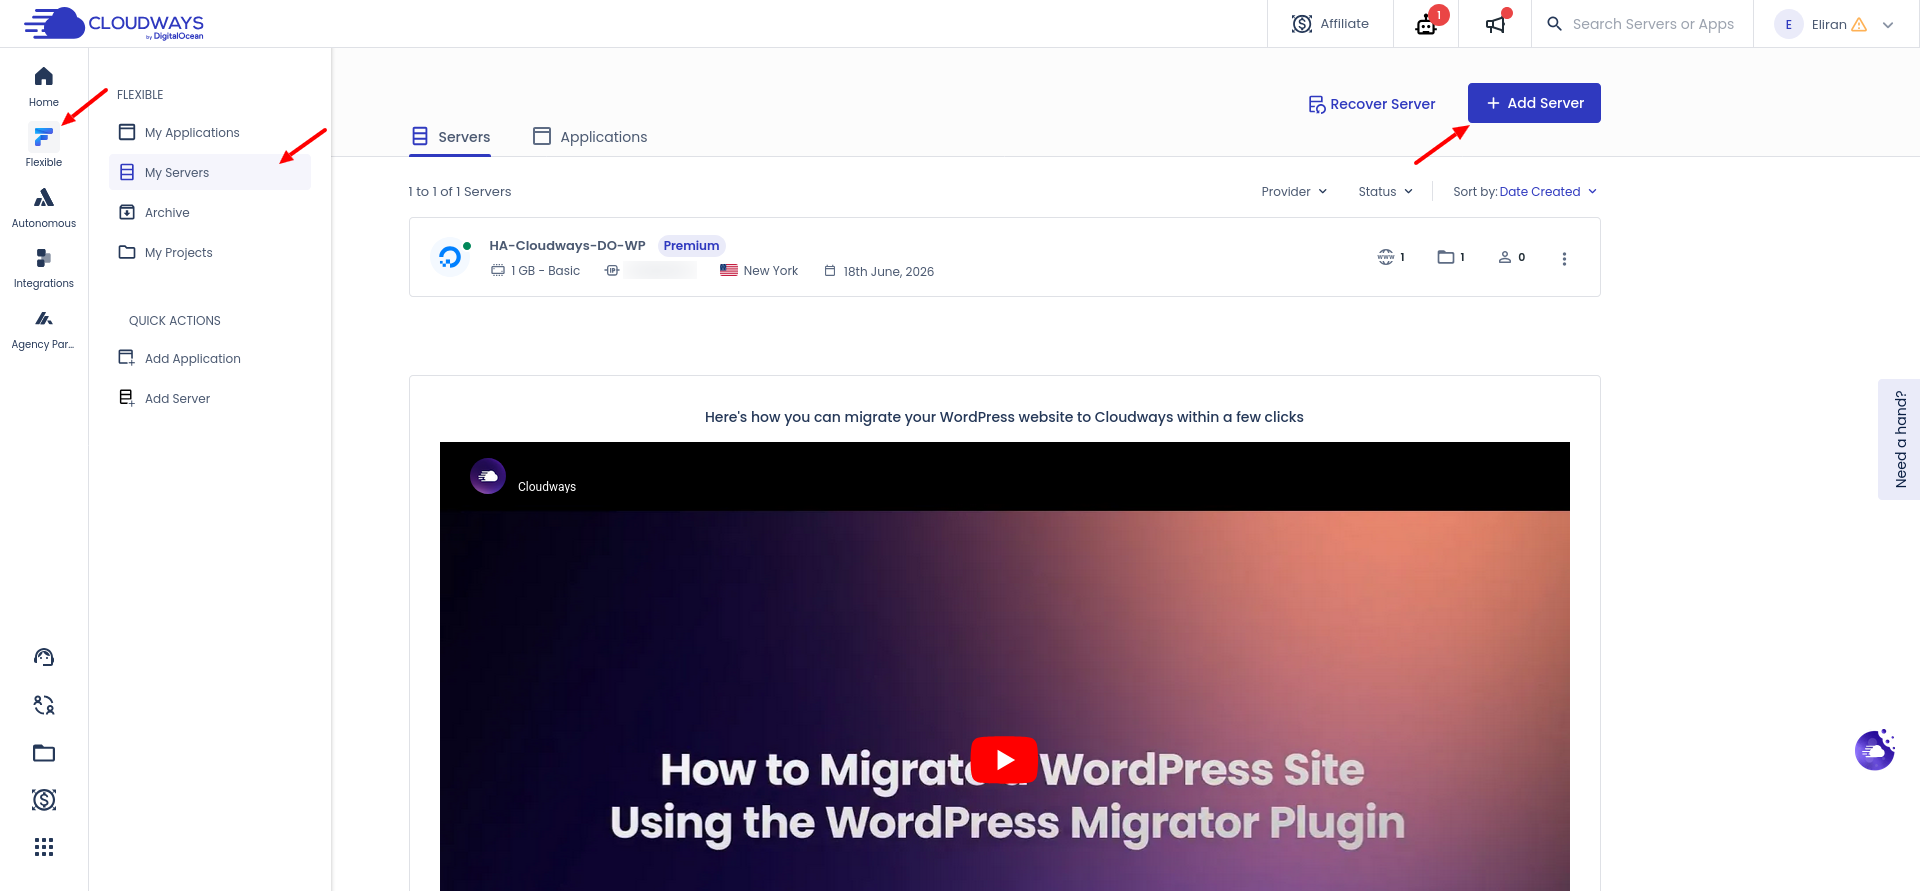The width and height of the screenshot is (1920, 891).
Task: Click the Eliran username in header
Action: [x=1829, y=25]
